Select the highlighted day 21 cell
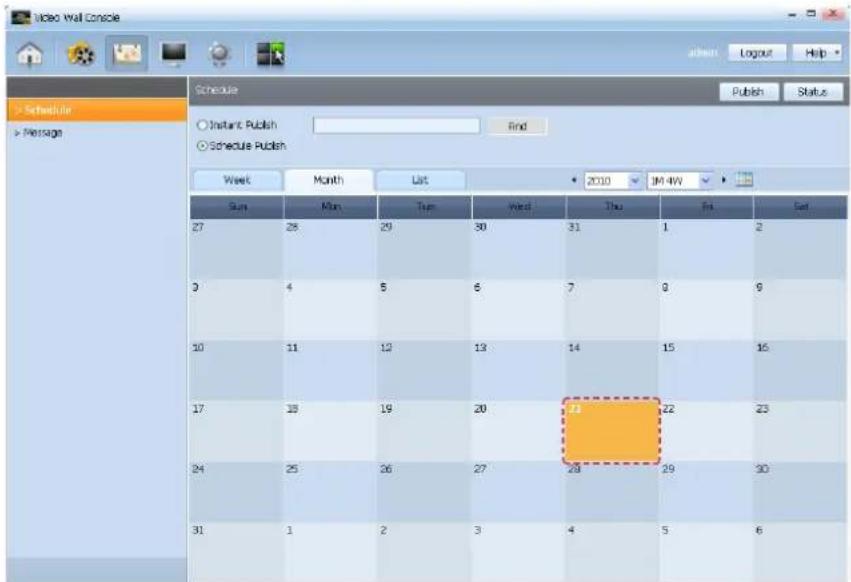The width and height of the screenshot is (851, 582). (x=612, y=431)
